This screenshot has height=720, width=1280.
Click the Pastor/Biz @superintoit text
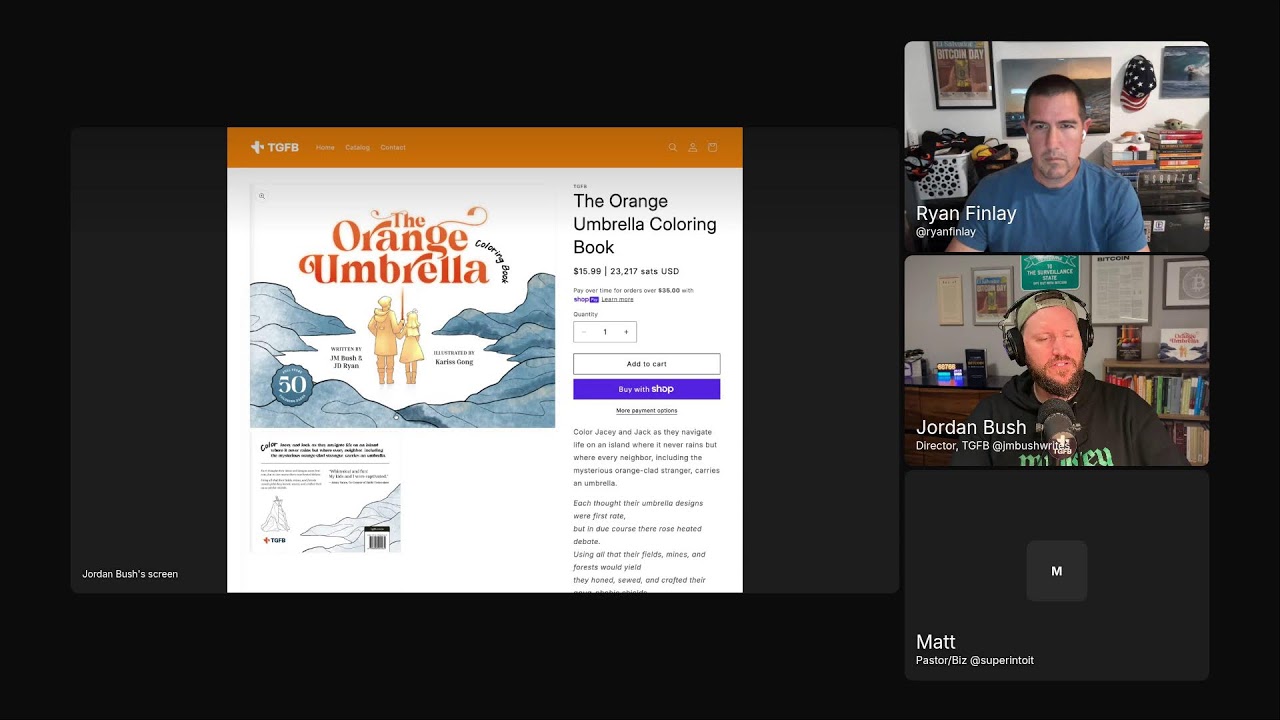[x=975, y=660]
